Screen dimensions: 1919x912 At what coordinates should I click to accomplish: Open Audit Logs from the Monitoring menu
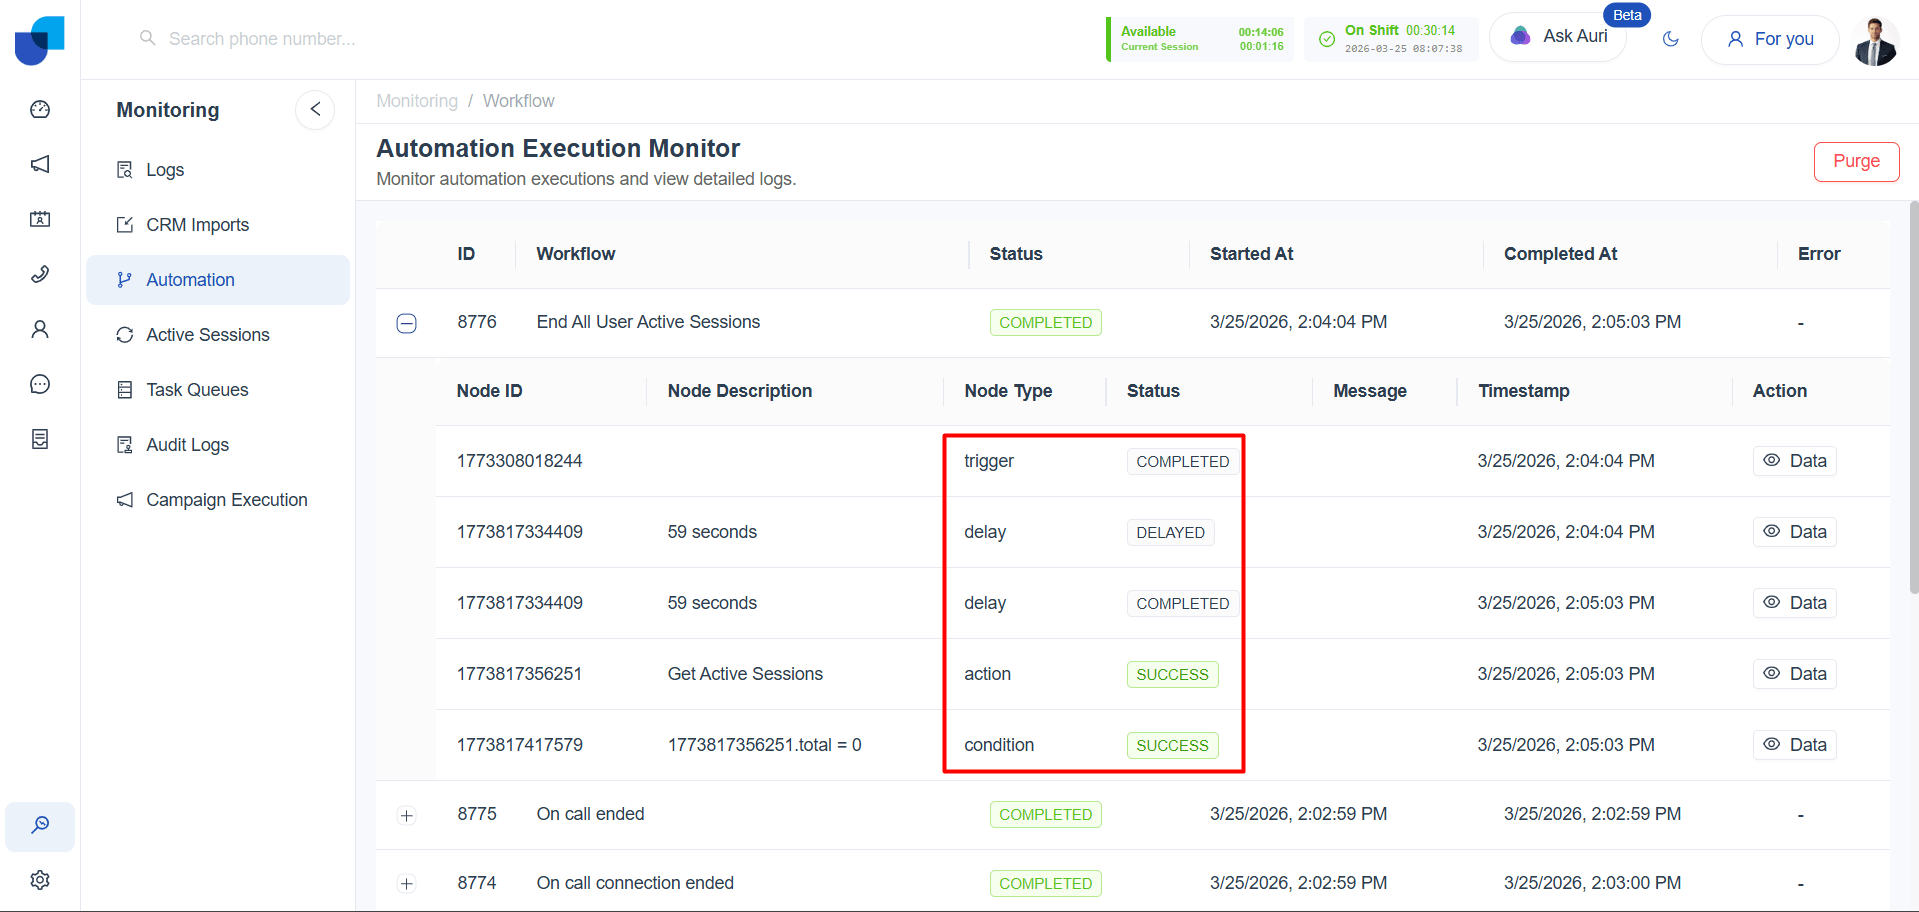(x=187, y=444)
